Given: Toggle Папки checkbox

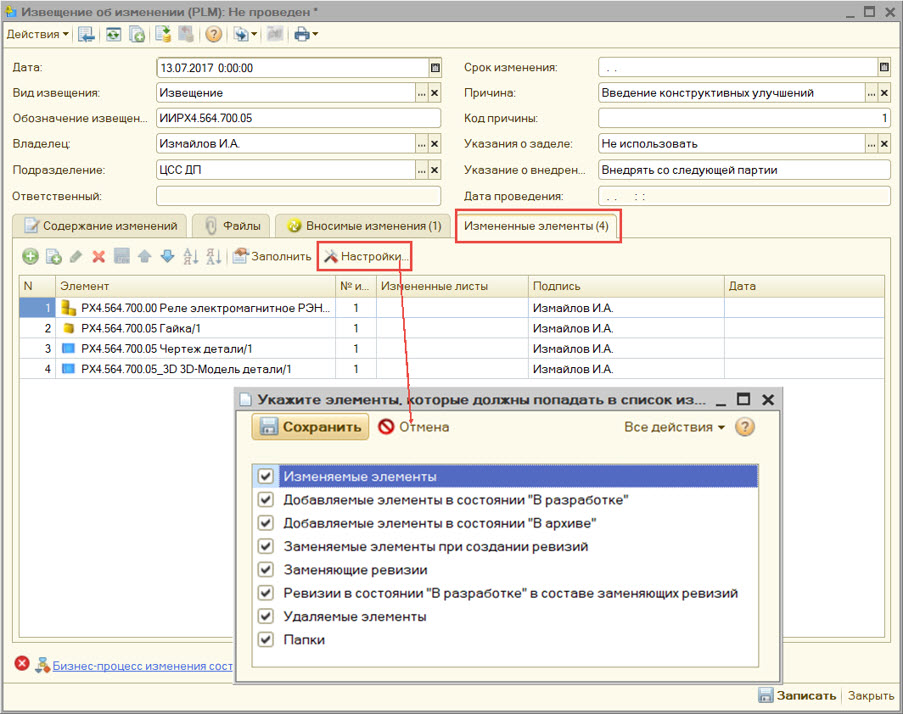Looking at the screenshot, I should click(x=265, y=639).
